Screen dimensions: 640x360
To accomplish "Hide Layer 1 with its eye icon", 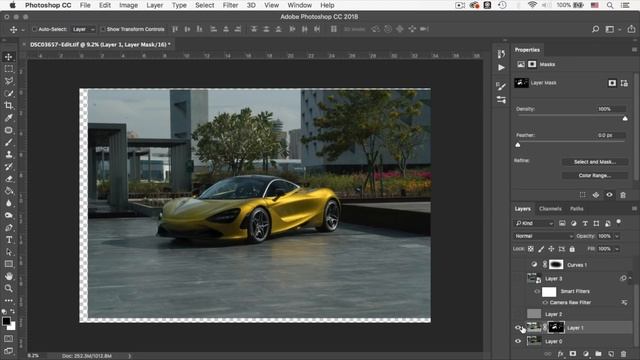I will [518, 328].
